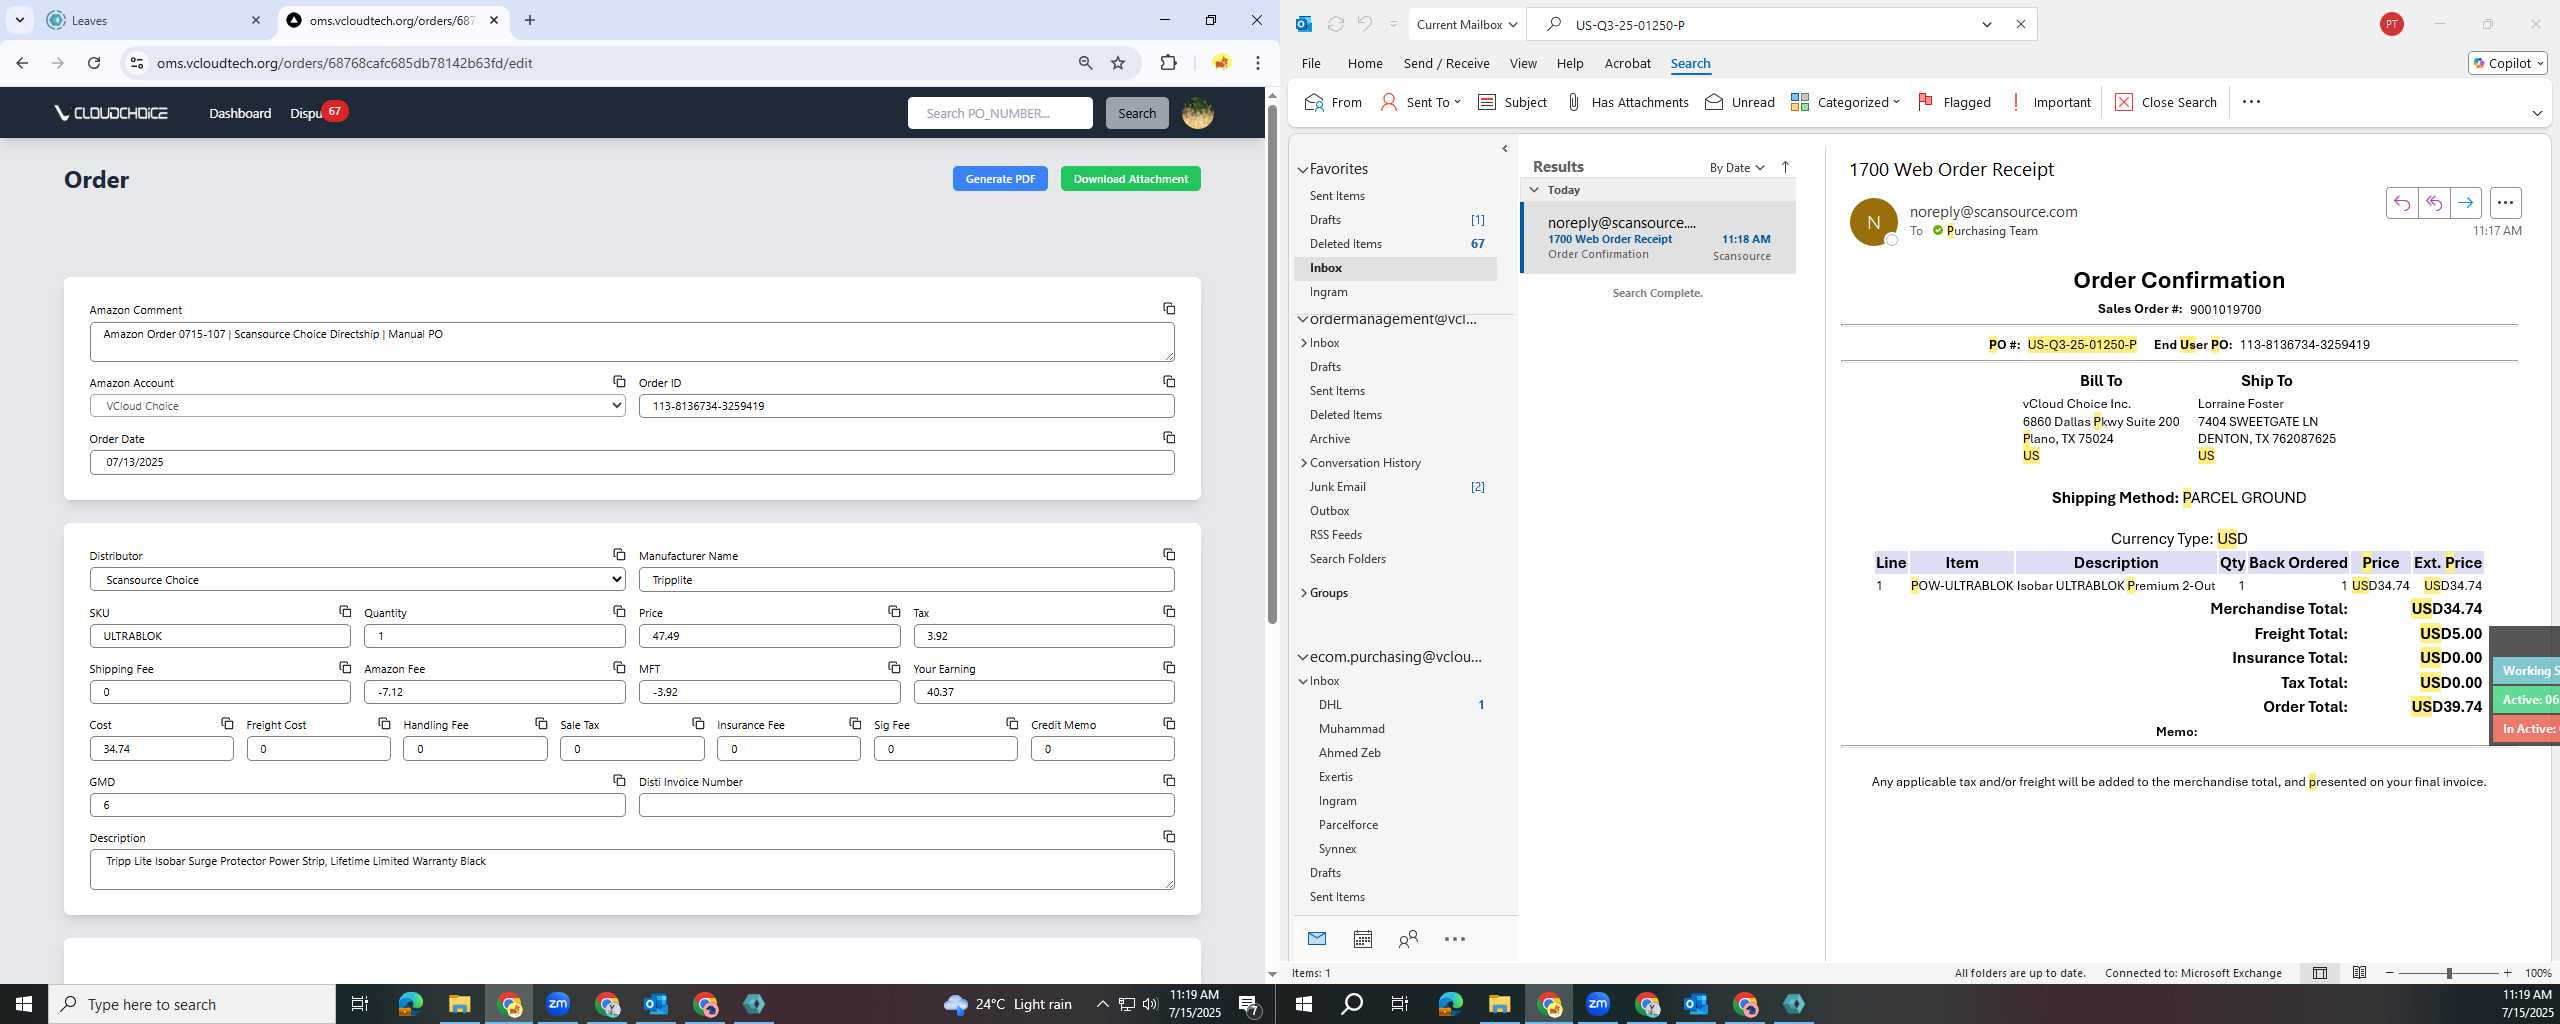The image size is (2560, 1024).
Task: Bookmark this page with the star icon
Action: [x=1118, y=63]
